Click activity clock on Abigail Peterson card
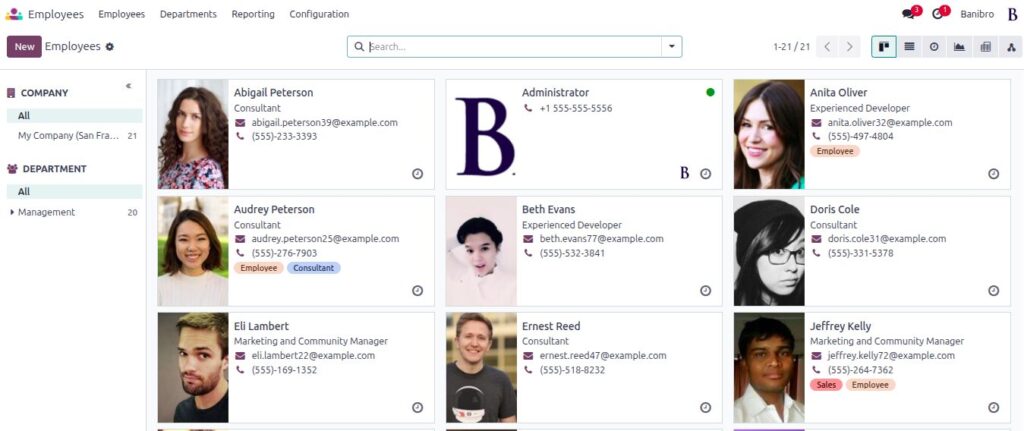 [x=417, y=174]
